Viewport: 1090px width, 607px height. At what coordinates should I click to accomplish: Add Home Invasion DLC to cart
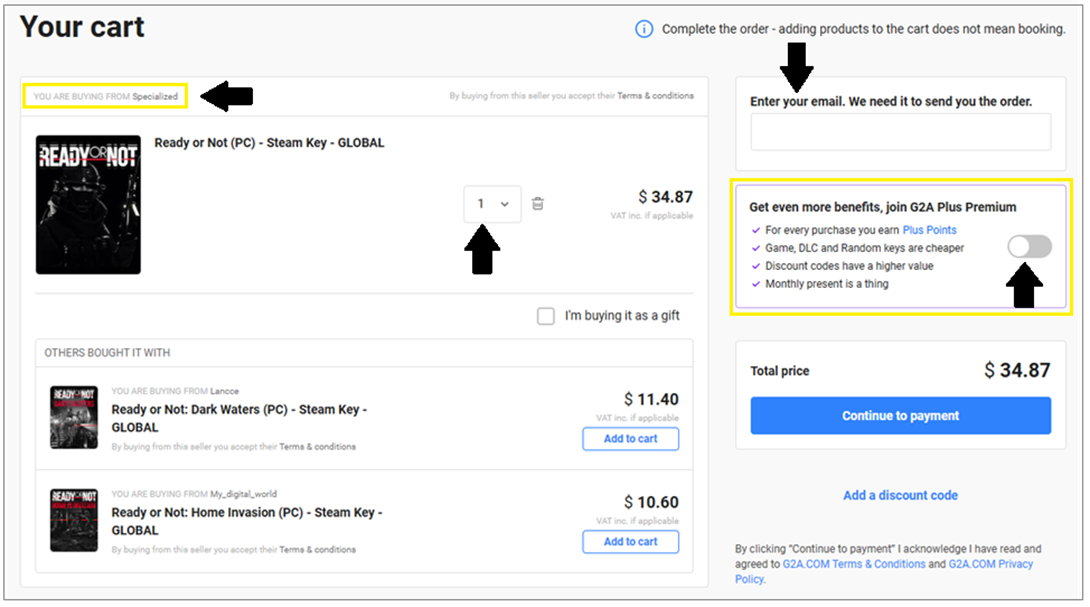pos(630,542)
